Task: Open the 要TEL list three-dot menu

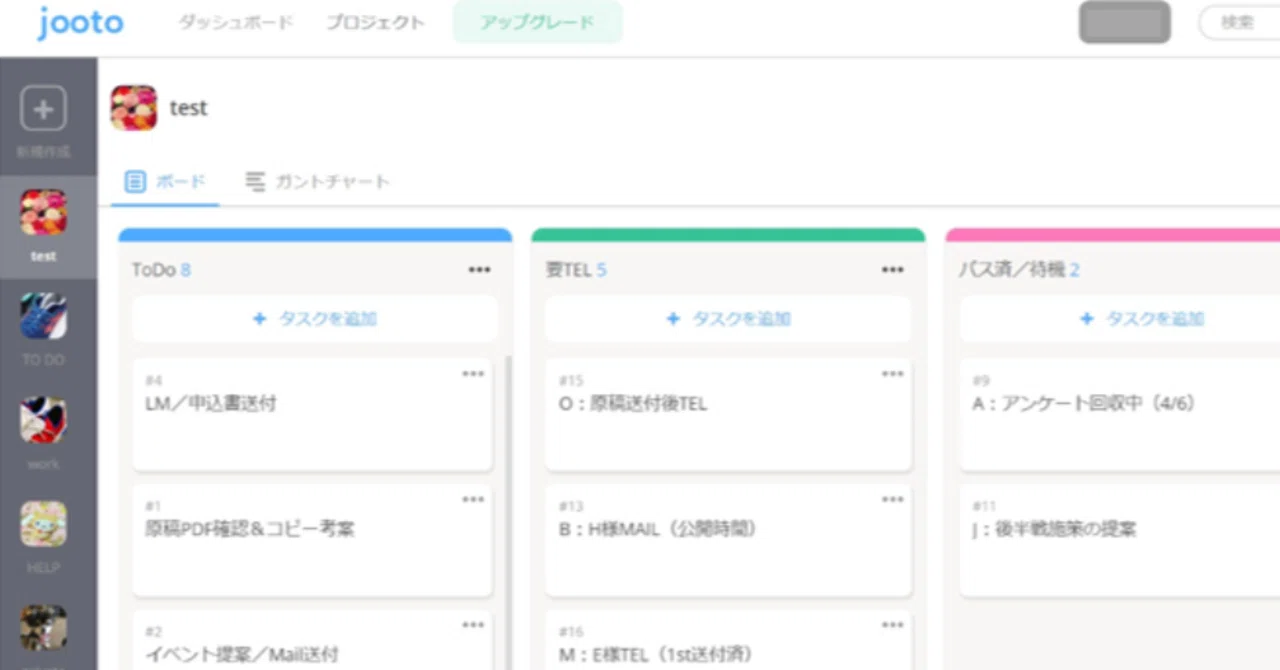Action: click(893, 270)
